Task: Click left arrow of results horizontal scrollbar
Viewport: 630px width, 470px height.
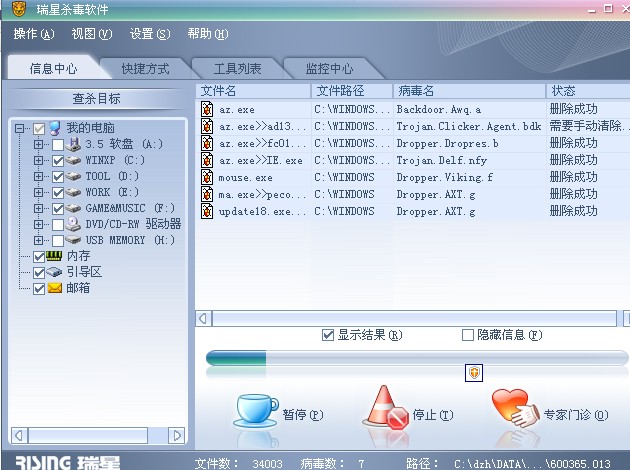Action: tap(203, 319)
